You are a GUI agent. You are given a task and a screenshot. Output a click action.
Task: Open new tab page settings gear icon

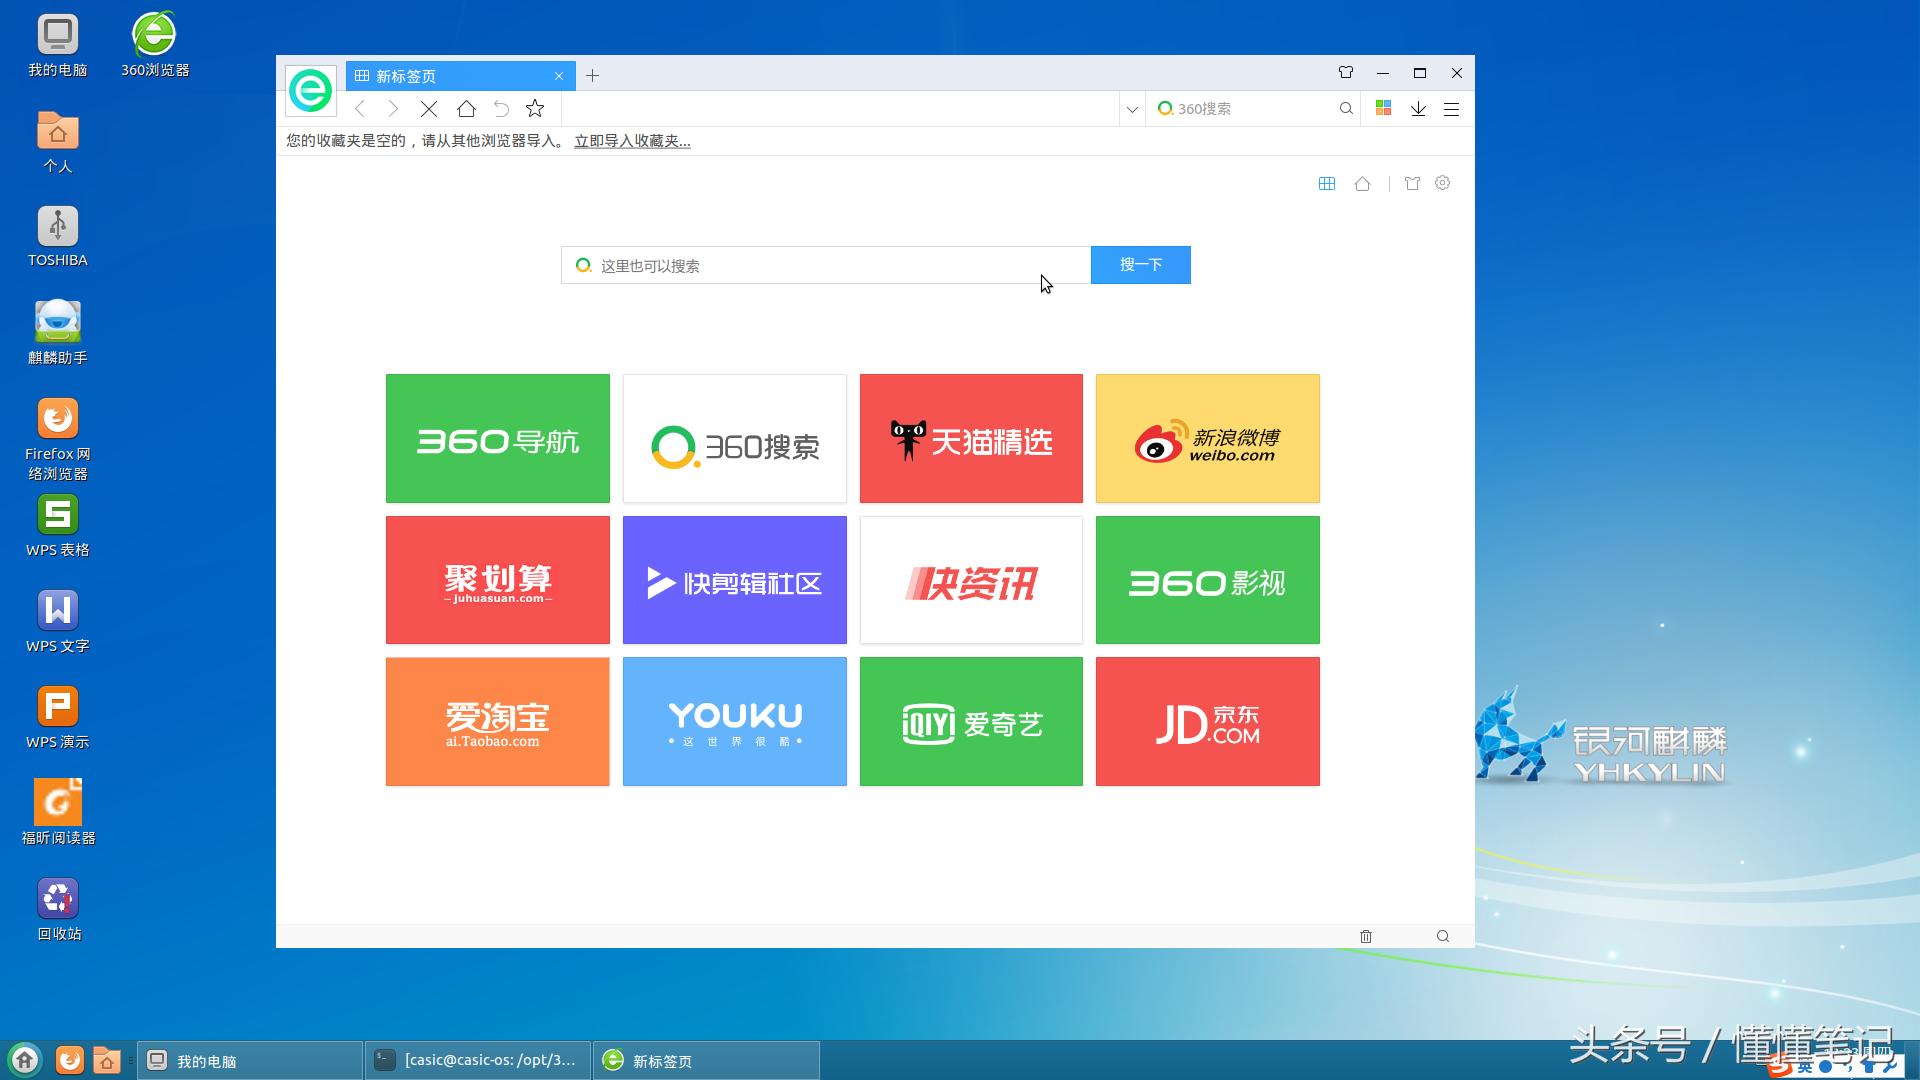click(x=1441, y=183)
